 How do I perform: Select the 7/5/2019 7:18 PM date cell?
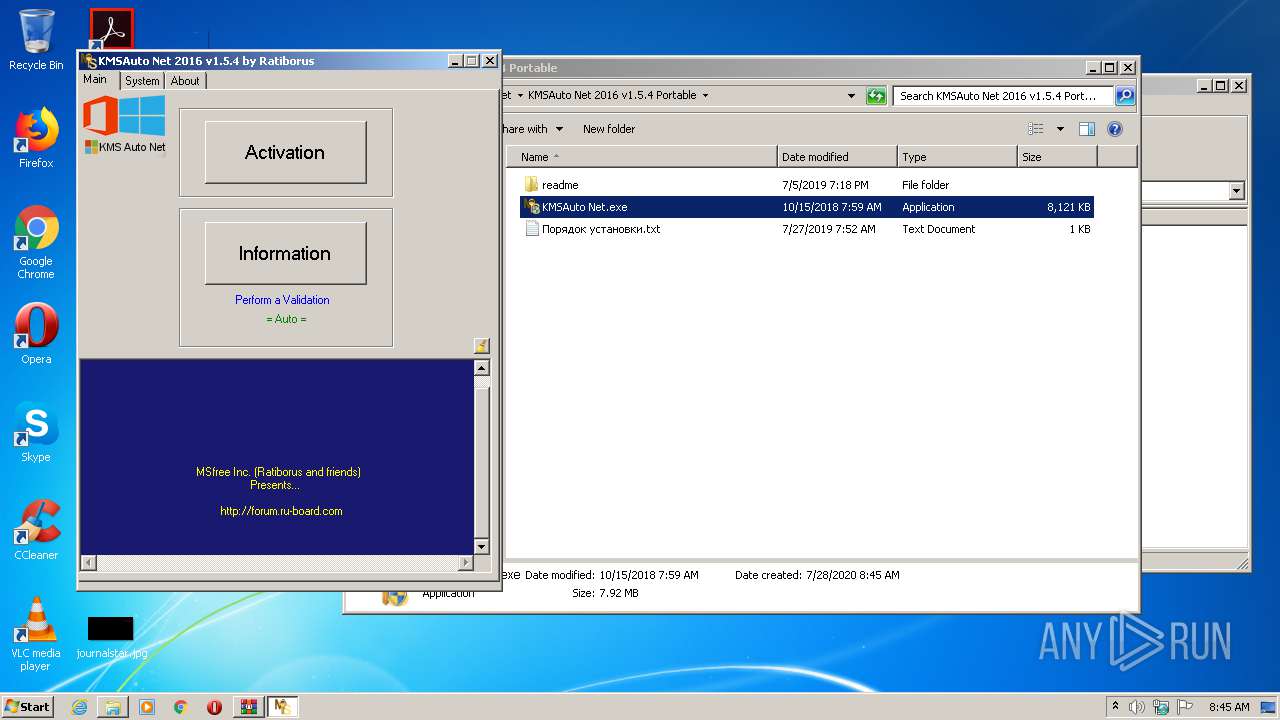pyautogui.click(x=825, y=185)
